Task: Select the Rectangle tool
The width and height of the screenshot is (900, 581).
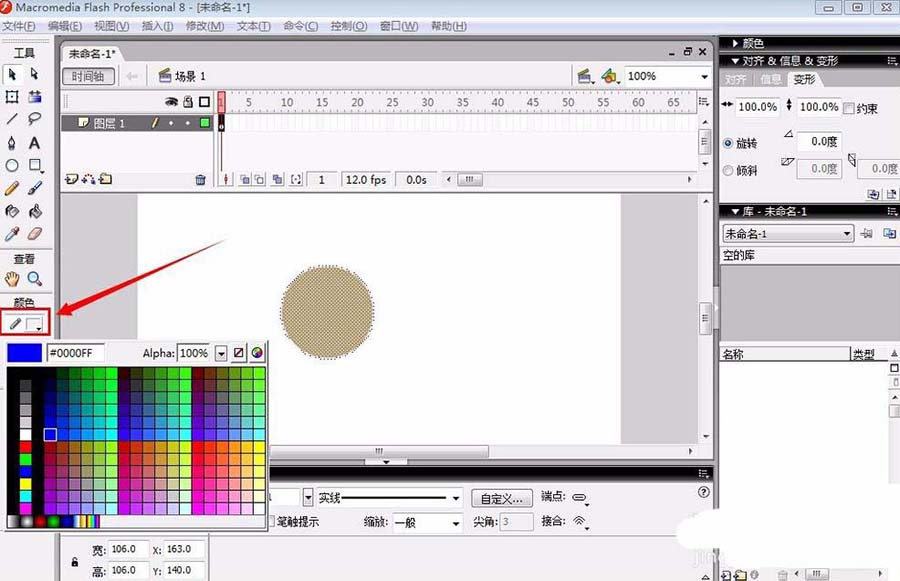Action: coord(35,165)
